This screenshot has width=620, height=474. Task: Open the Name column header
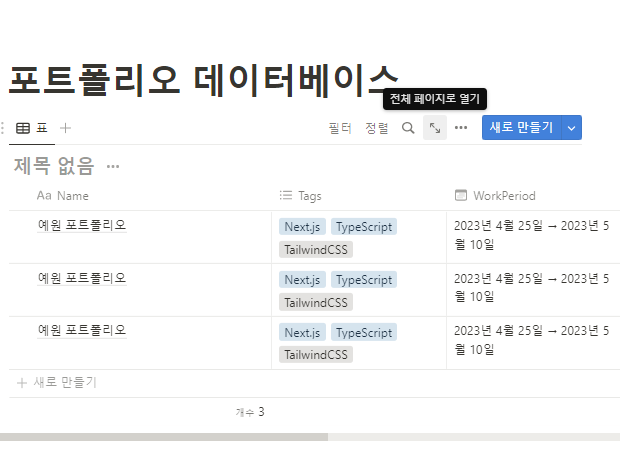coord(62,196)
